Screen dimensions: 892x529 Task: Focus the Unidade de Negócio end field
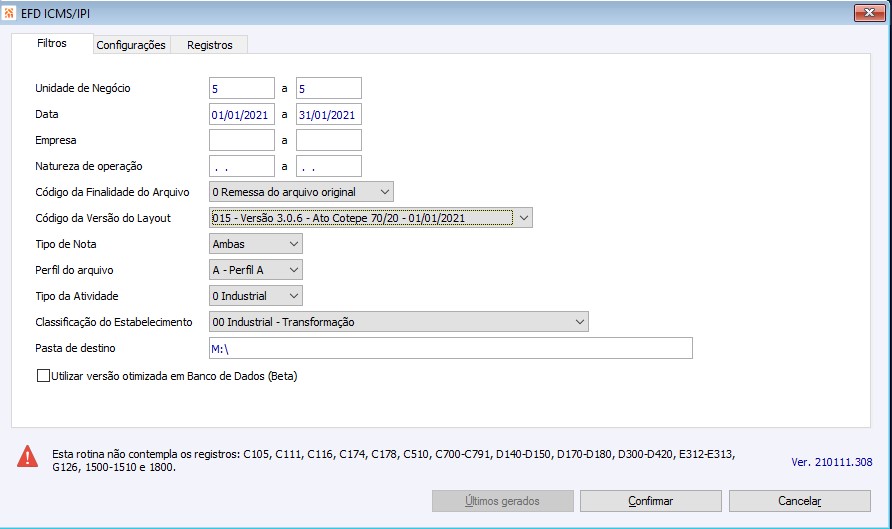point(329,88)
